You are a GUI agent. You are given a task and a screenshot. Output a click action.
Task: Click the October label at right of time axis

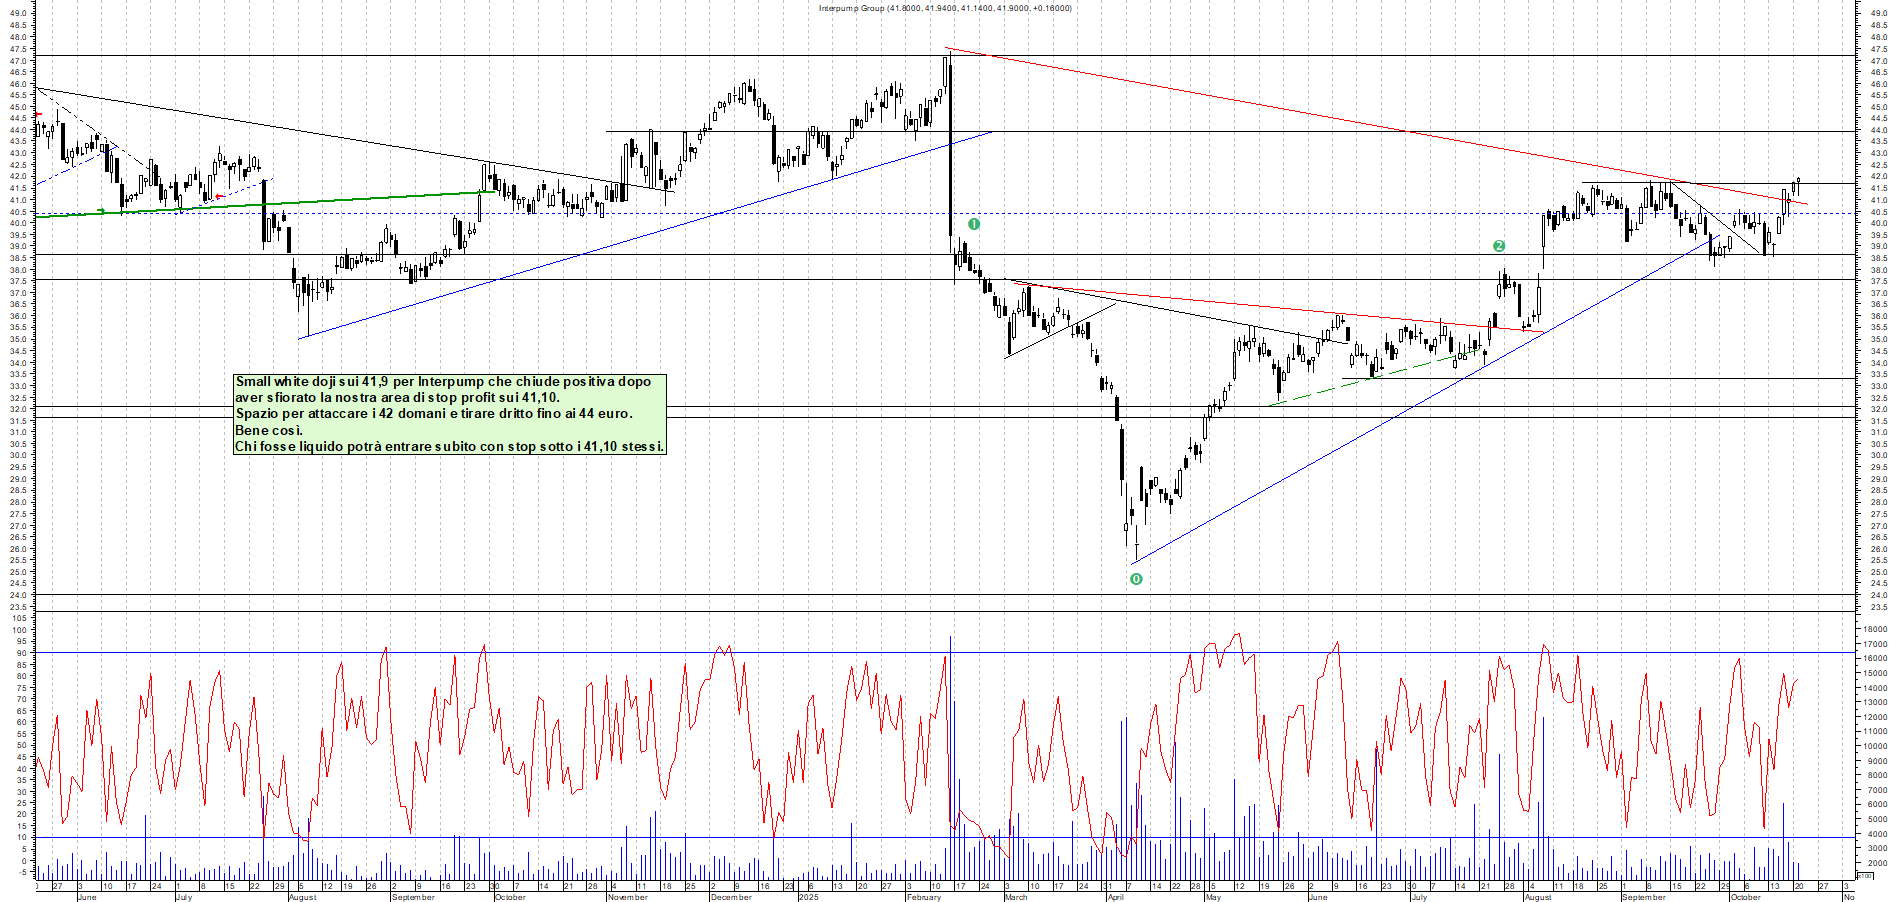[1745, 897]
